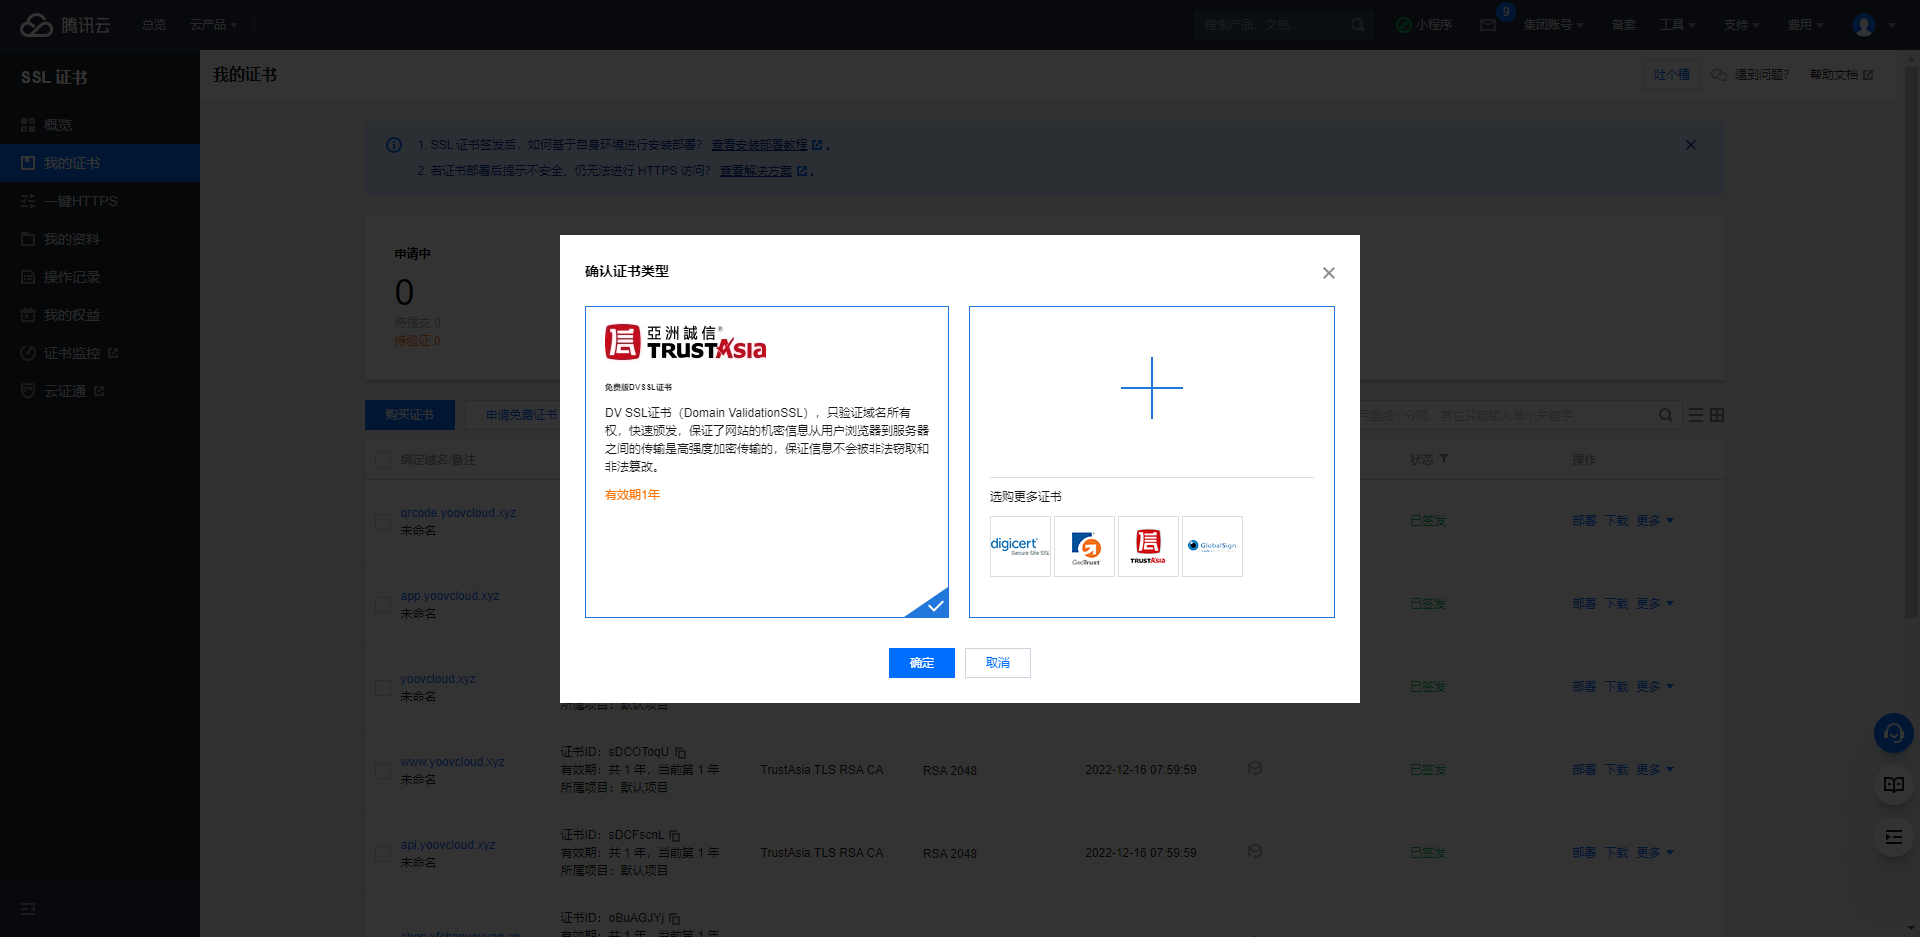Viewport: 1920px width, 937px height.
Task: Expand 更多 for qrcode.yoovcloud.xyz row
Action: pos(1655,521)
